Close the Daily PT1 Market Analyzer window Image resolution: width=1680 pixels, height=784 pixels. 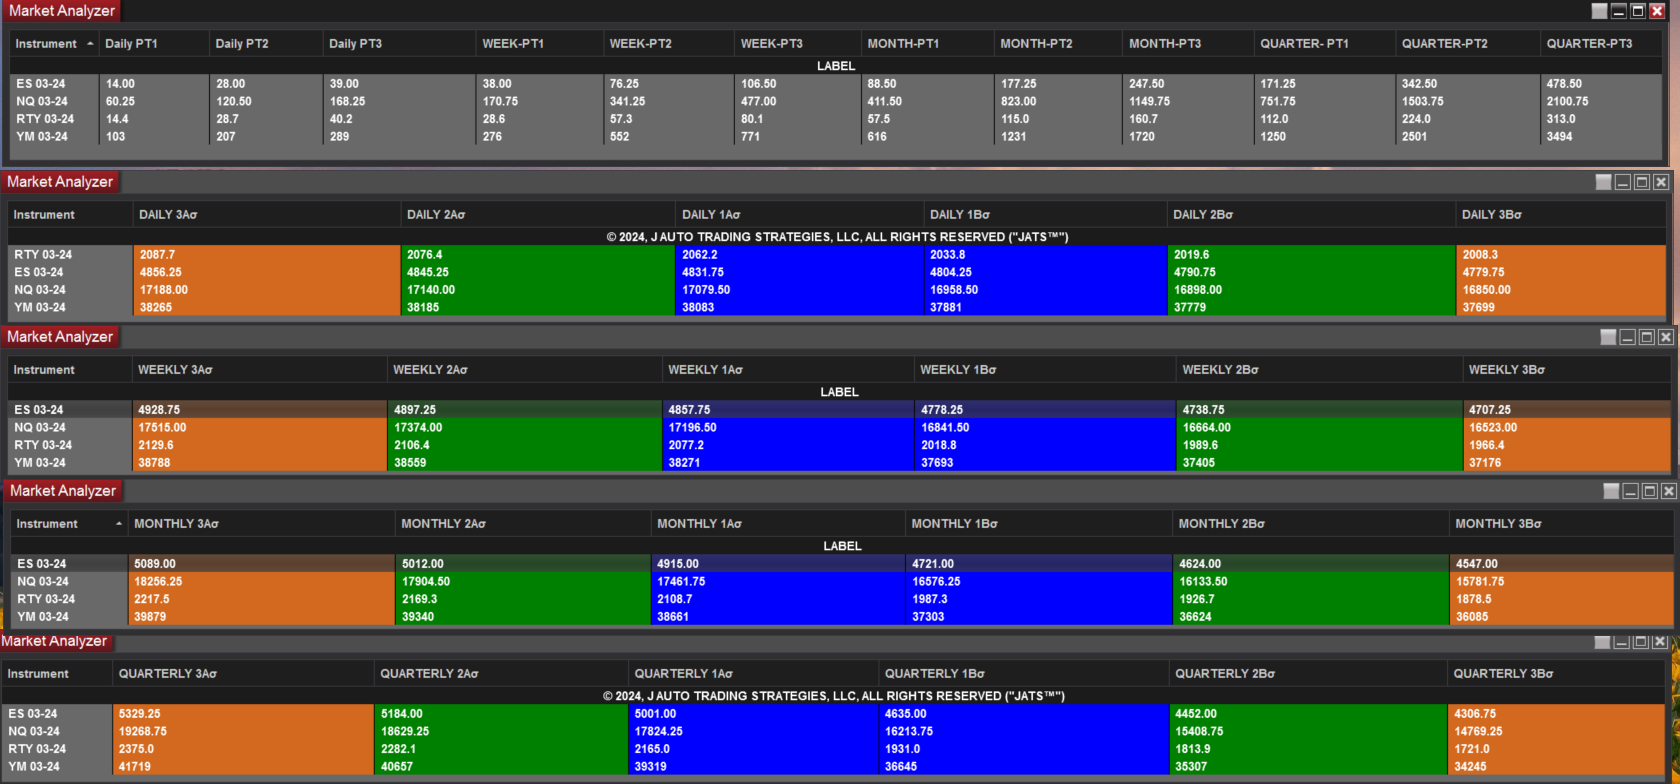pos(1657,11)
